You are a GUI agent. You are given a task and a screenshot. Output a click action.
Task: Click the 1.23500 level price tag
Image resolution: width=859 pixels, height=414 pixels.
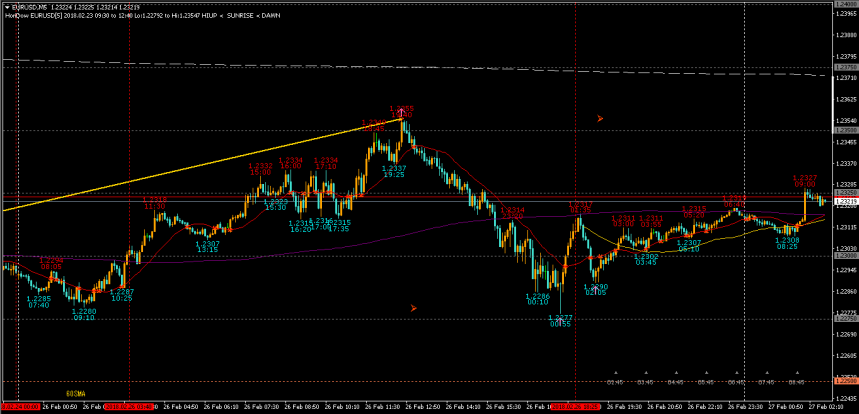845,130
